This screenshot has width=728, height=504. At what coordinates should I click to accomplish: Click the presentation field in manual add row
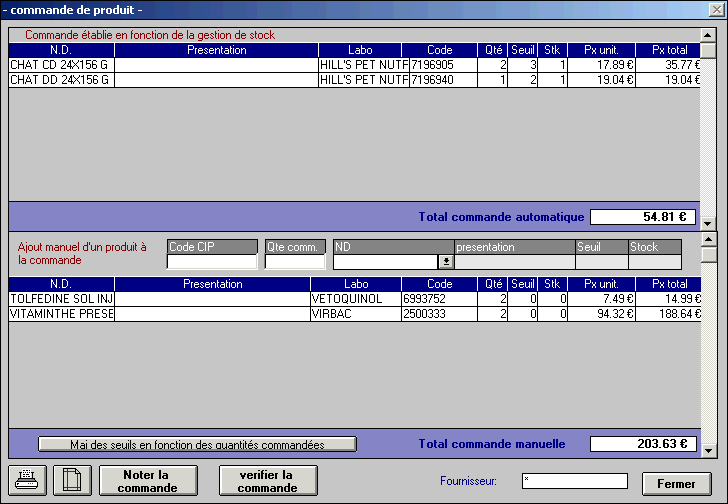[515, 262]
